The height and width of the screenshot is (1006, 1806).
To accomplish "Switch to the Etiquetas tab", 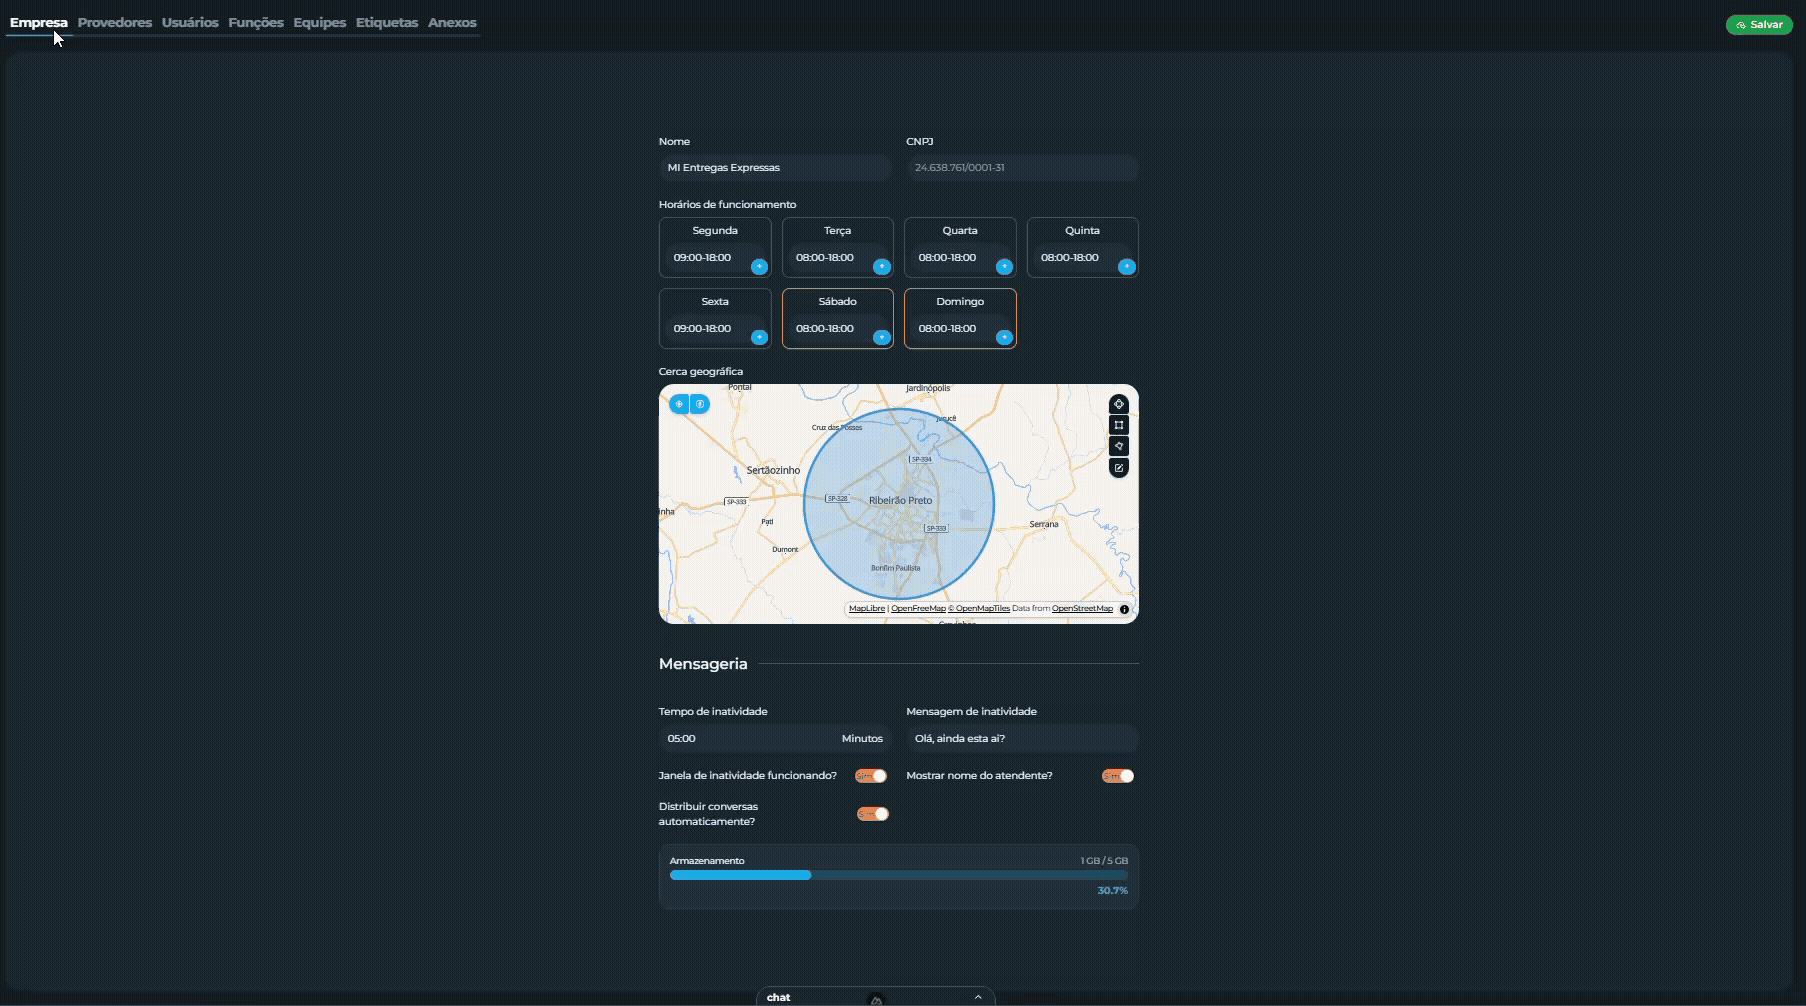I will (x=387, y=22).
